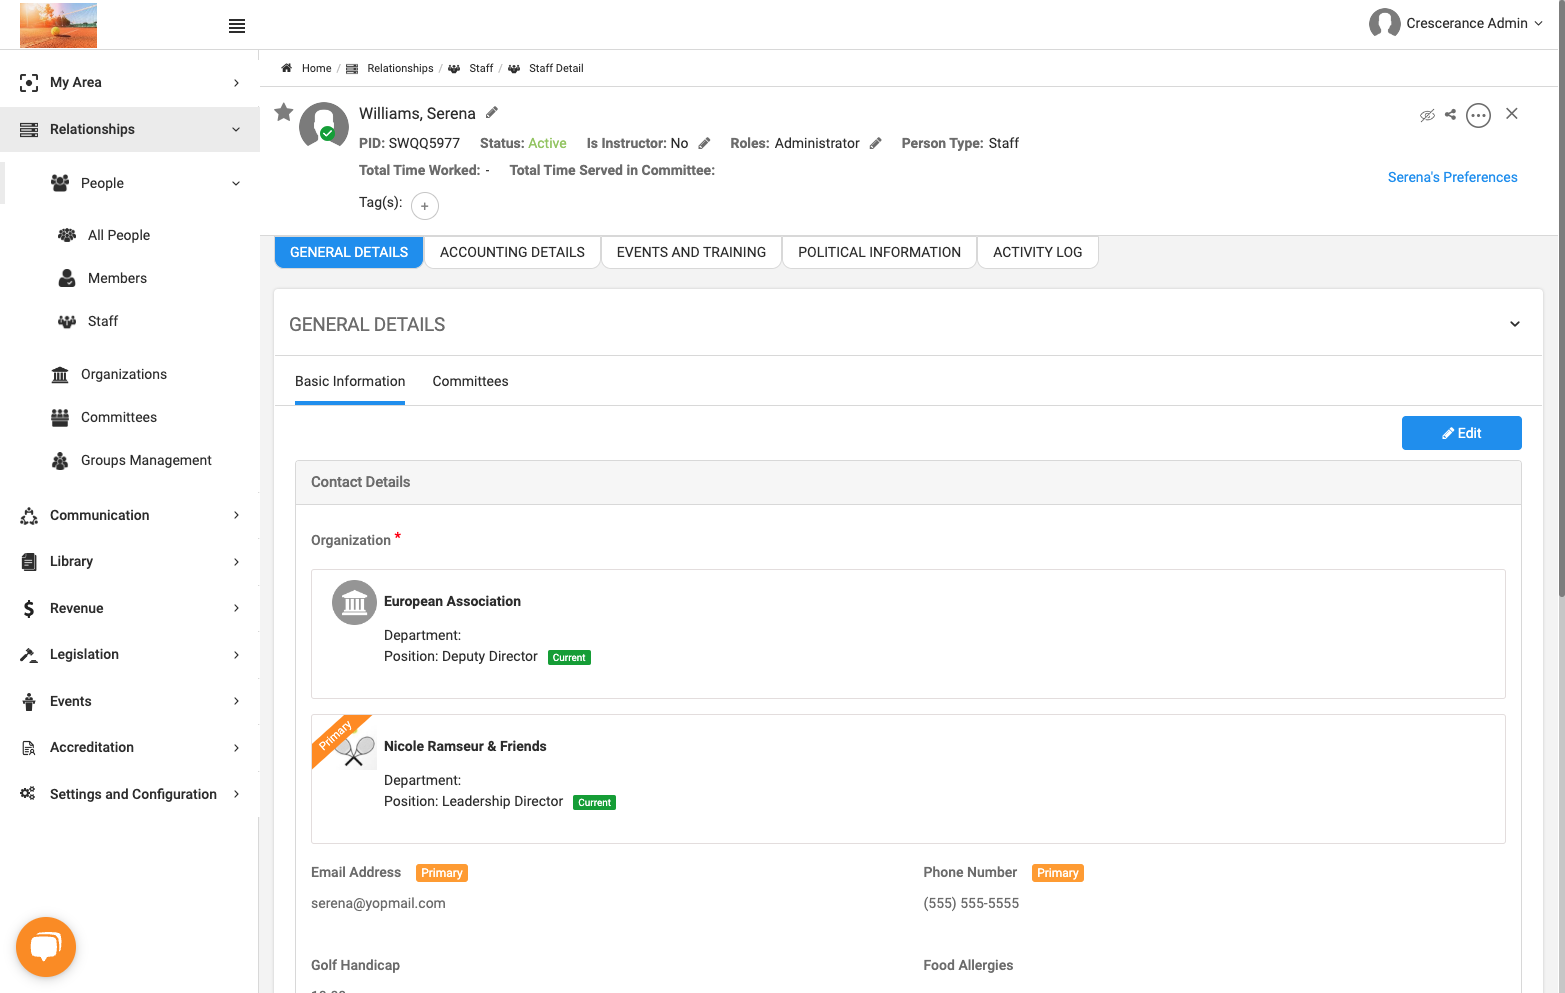Open the Activity Log tab

coord(1037,252)
